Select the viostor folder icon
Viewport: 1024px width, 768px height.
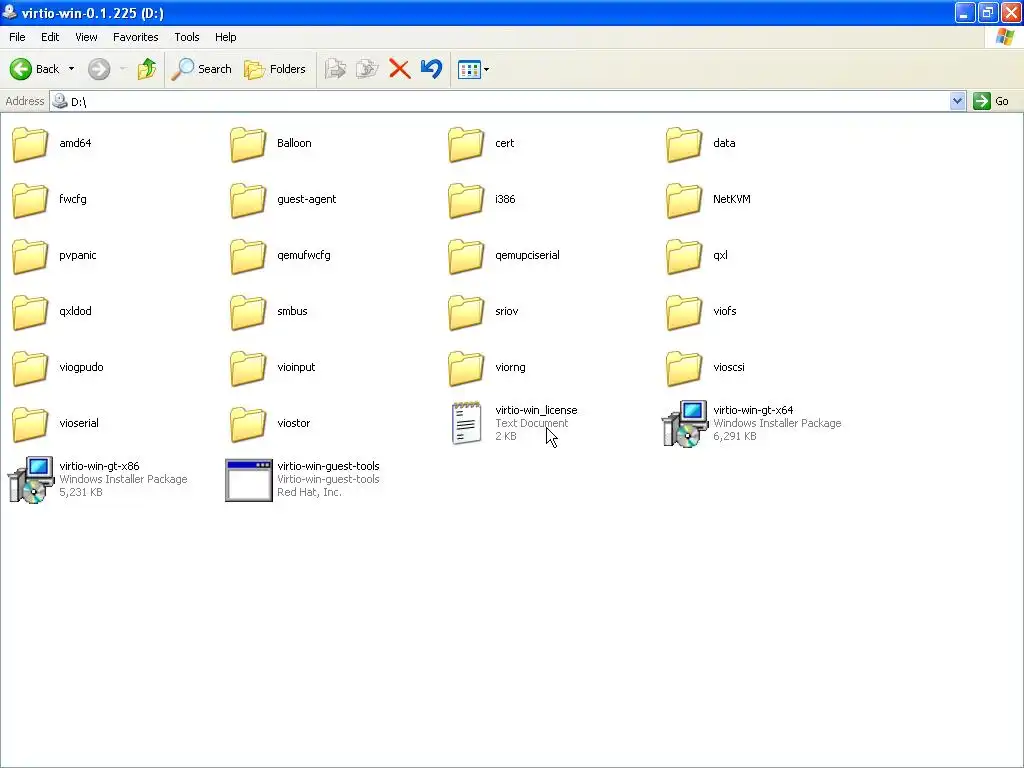pyautogui.click(x=248, y=424)
